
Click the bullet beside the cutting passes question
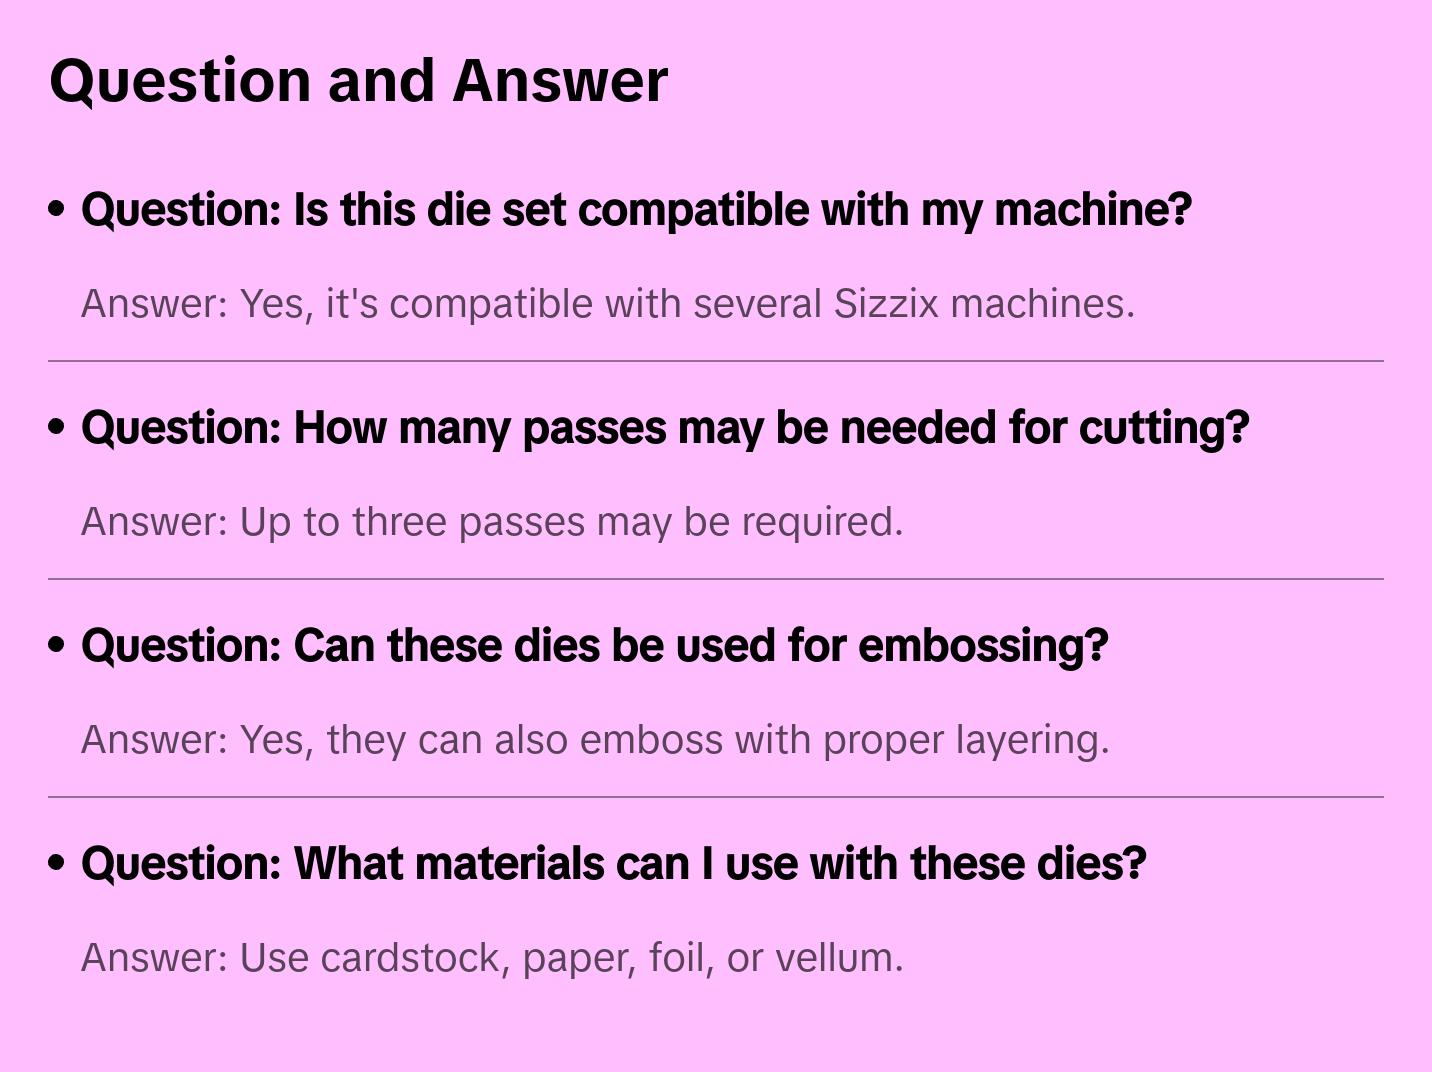[57, 427]
